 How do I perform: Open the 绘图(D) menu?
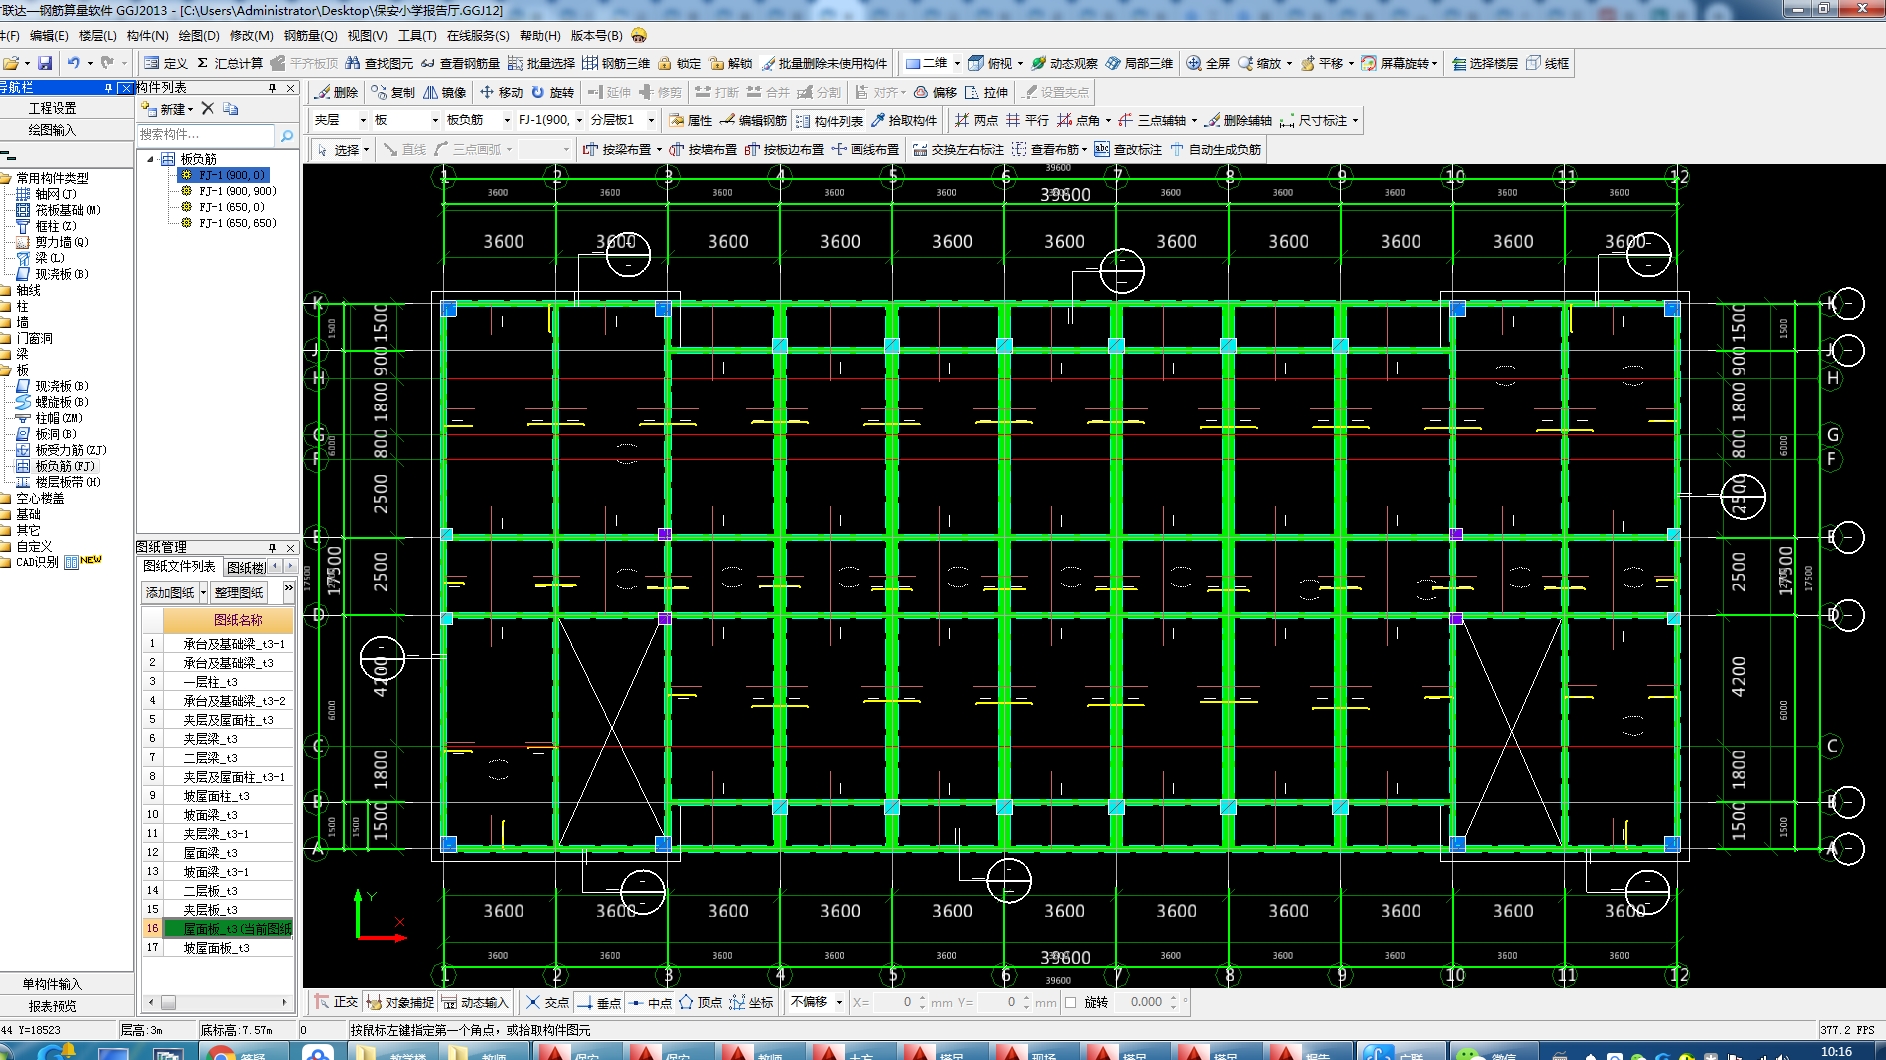[199, 35]
